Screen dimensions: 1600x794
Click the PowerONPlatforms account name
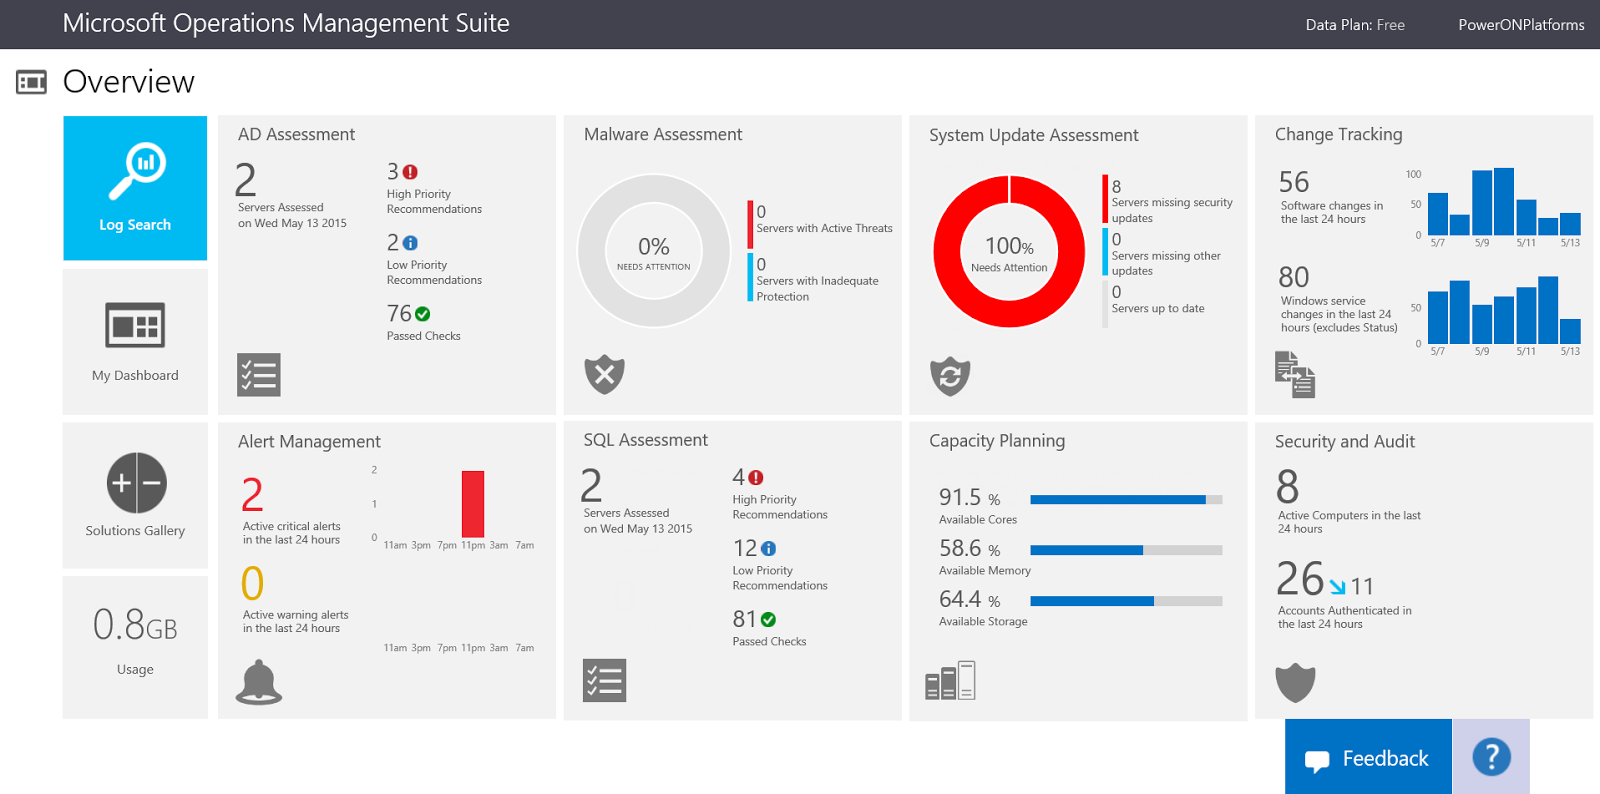[x=1520, y=25]
